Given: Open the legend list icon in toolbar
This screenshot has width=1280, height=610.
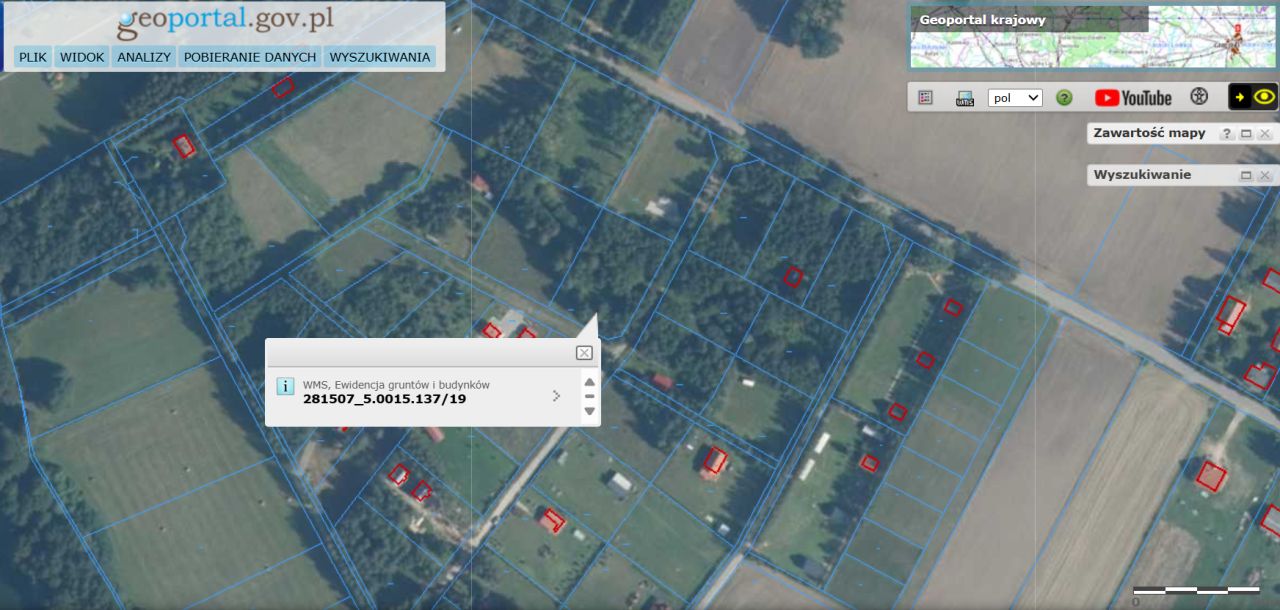Looking at the screenshot, I should 925,97.
